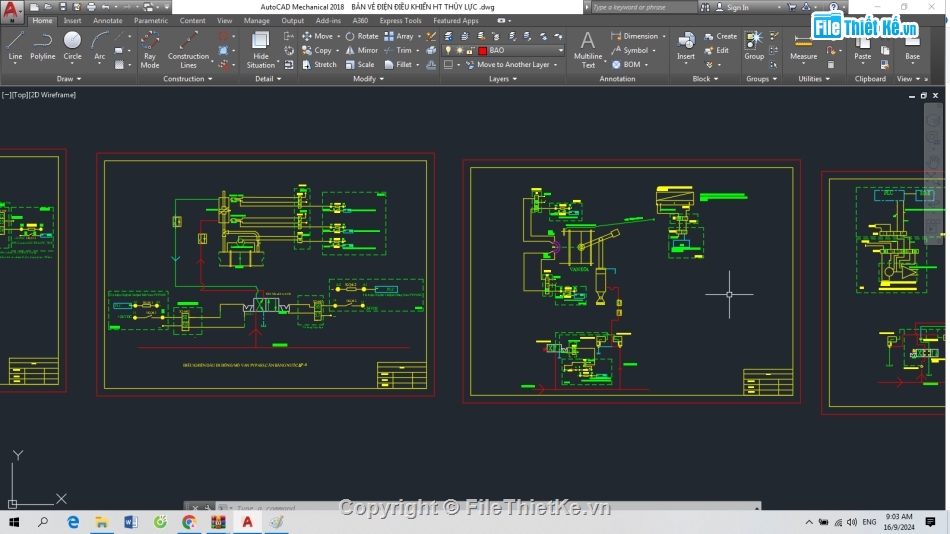Select the Rotate tool
The image size is (950, 534).
362,36
